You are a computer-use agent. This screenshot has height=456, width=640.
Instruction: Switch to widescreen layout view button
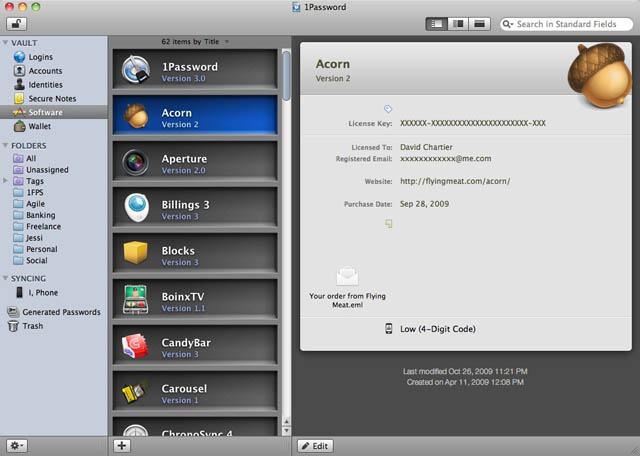click(479, 24)
